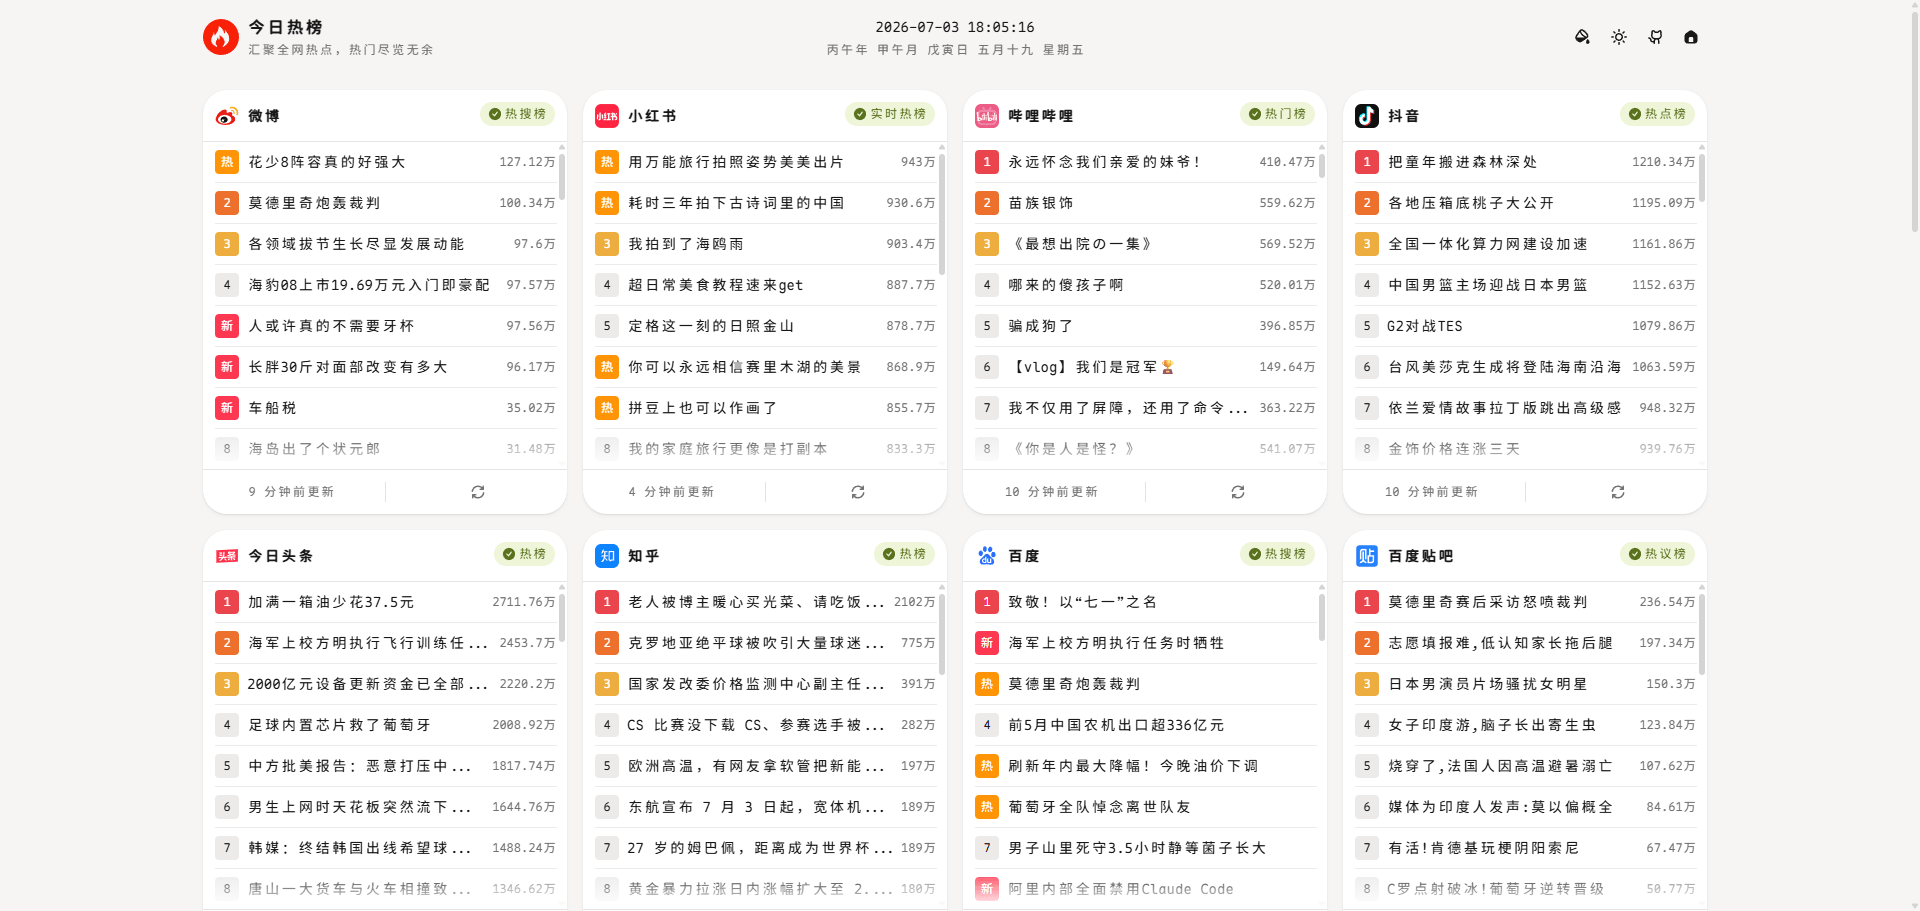Click the 小红书 实时热榜 badge

890,114
